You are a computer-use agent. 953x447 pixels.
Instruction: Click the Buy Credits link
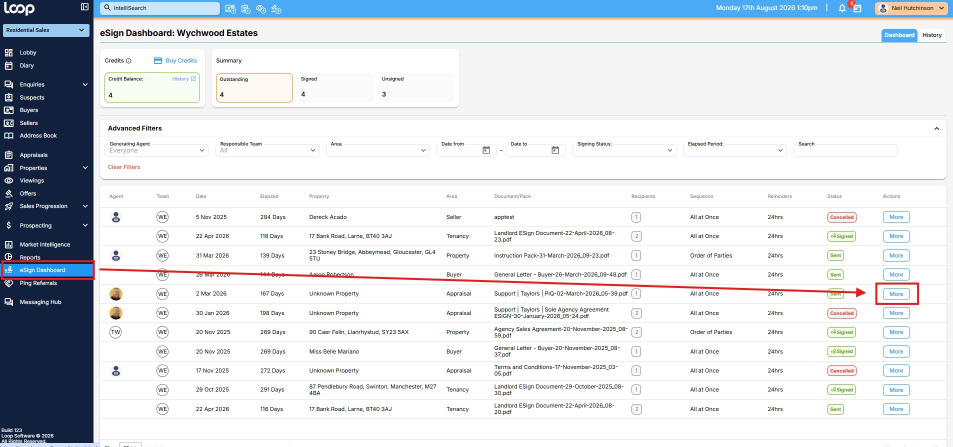[x=176, y=61]
